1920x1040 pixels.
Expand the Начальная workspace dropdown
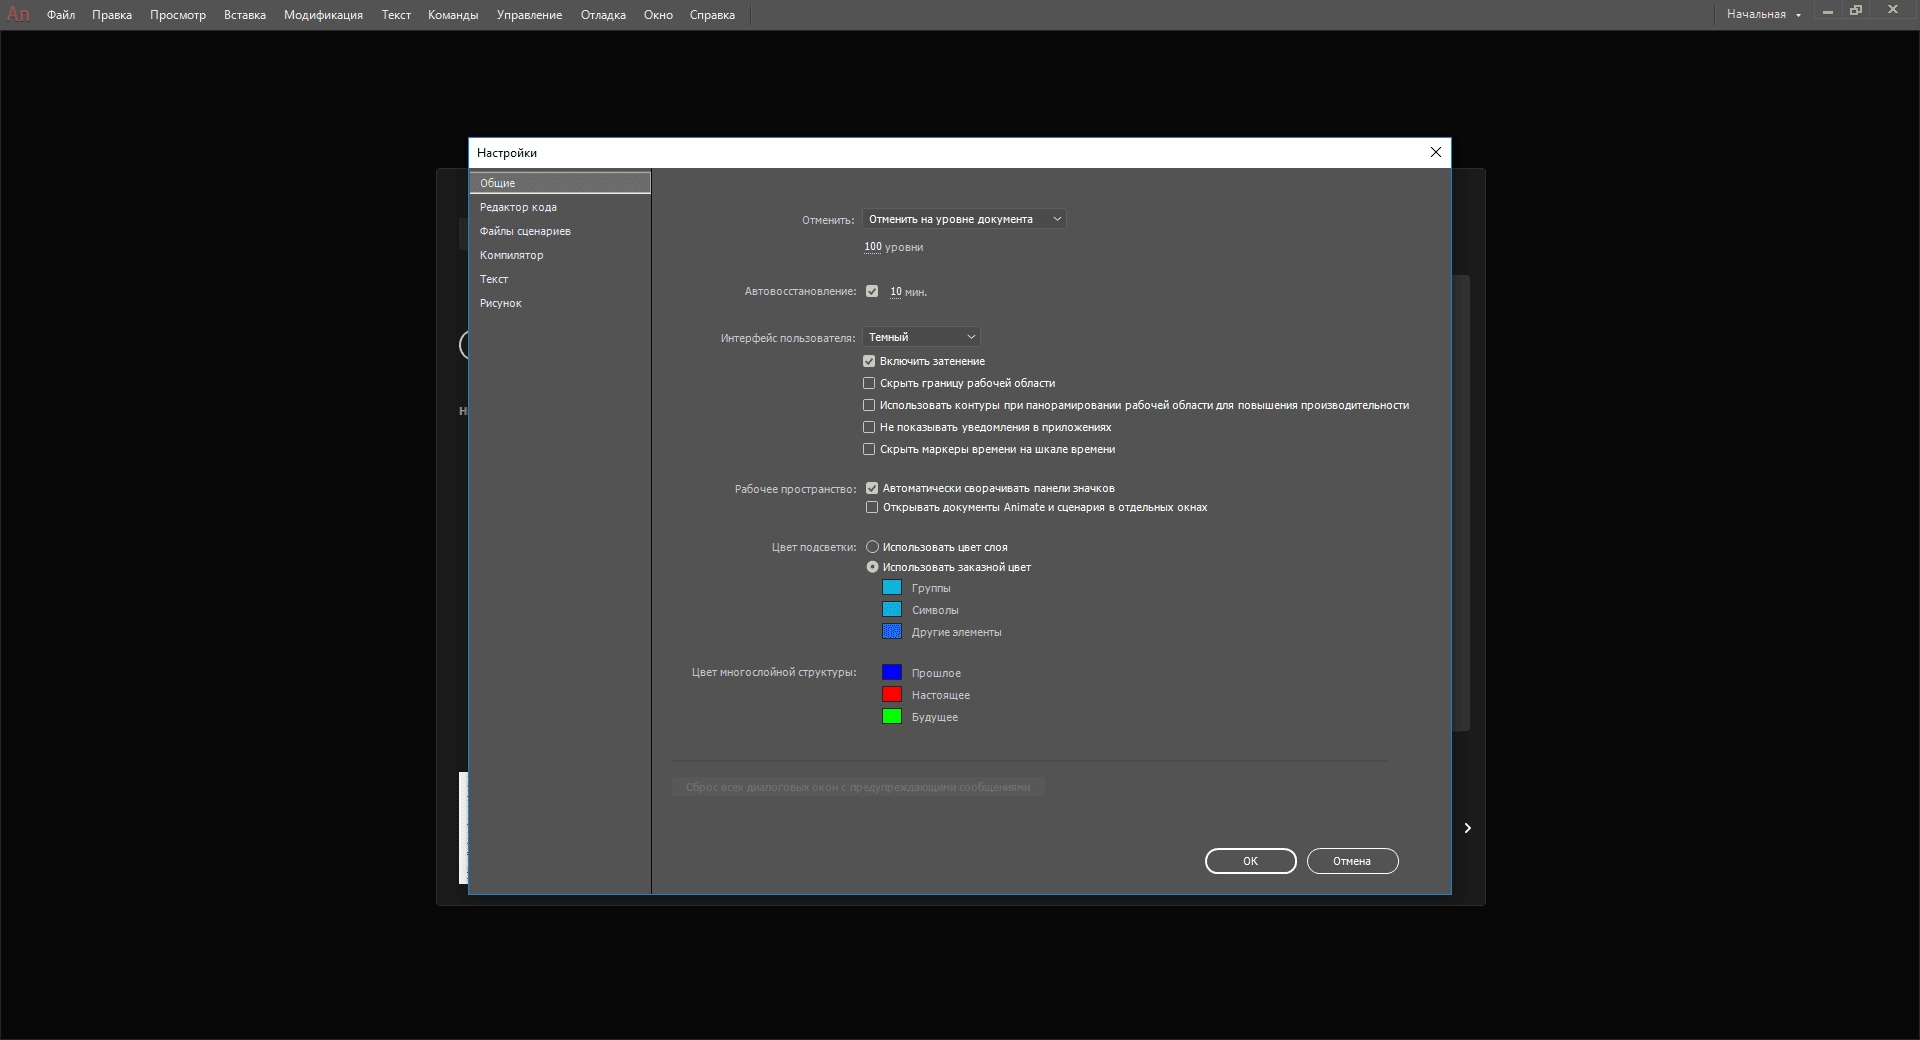coord(1764,14)
